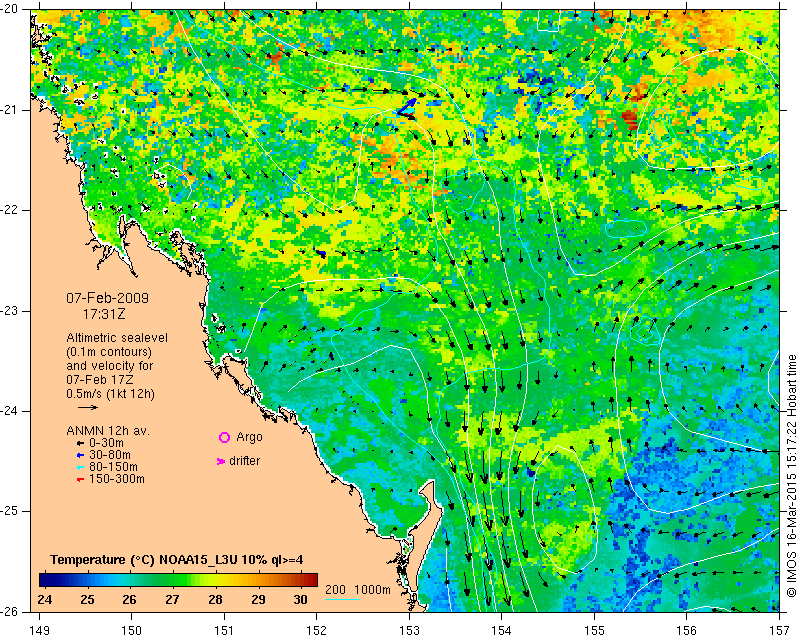Click the 'drifter' legend label
Viewport: 800px width, 640px height.
[244, 461]
